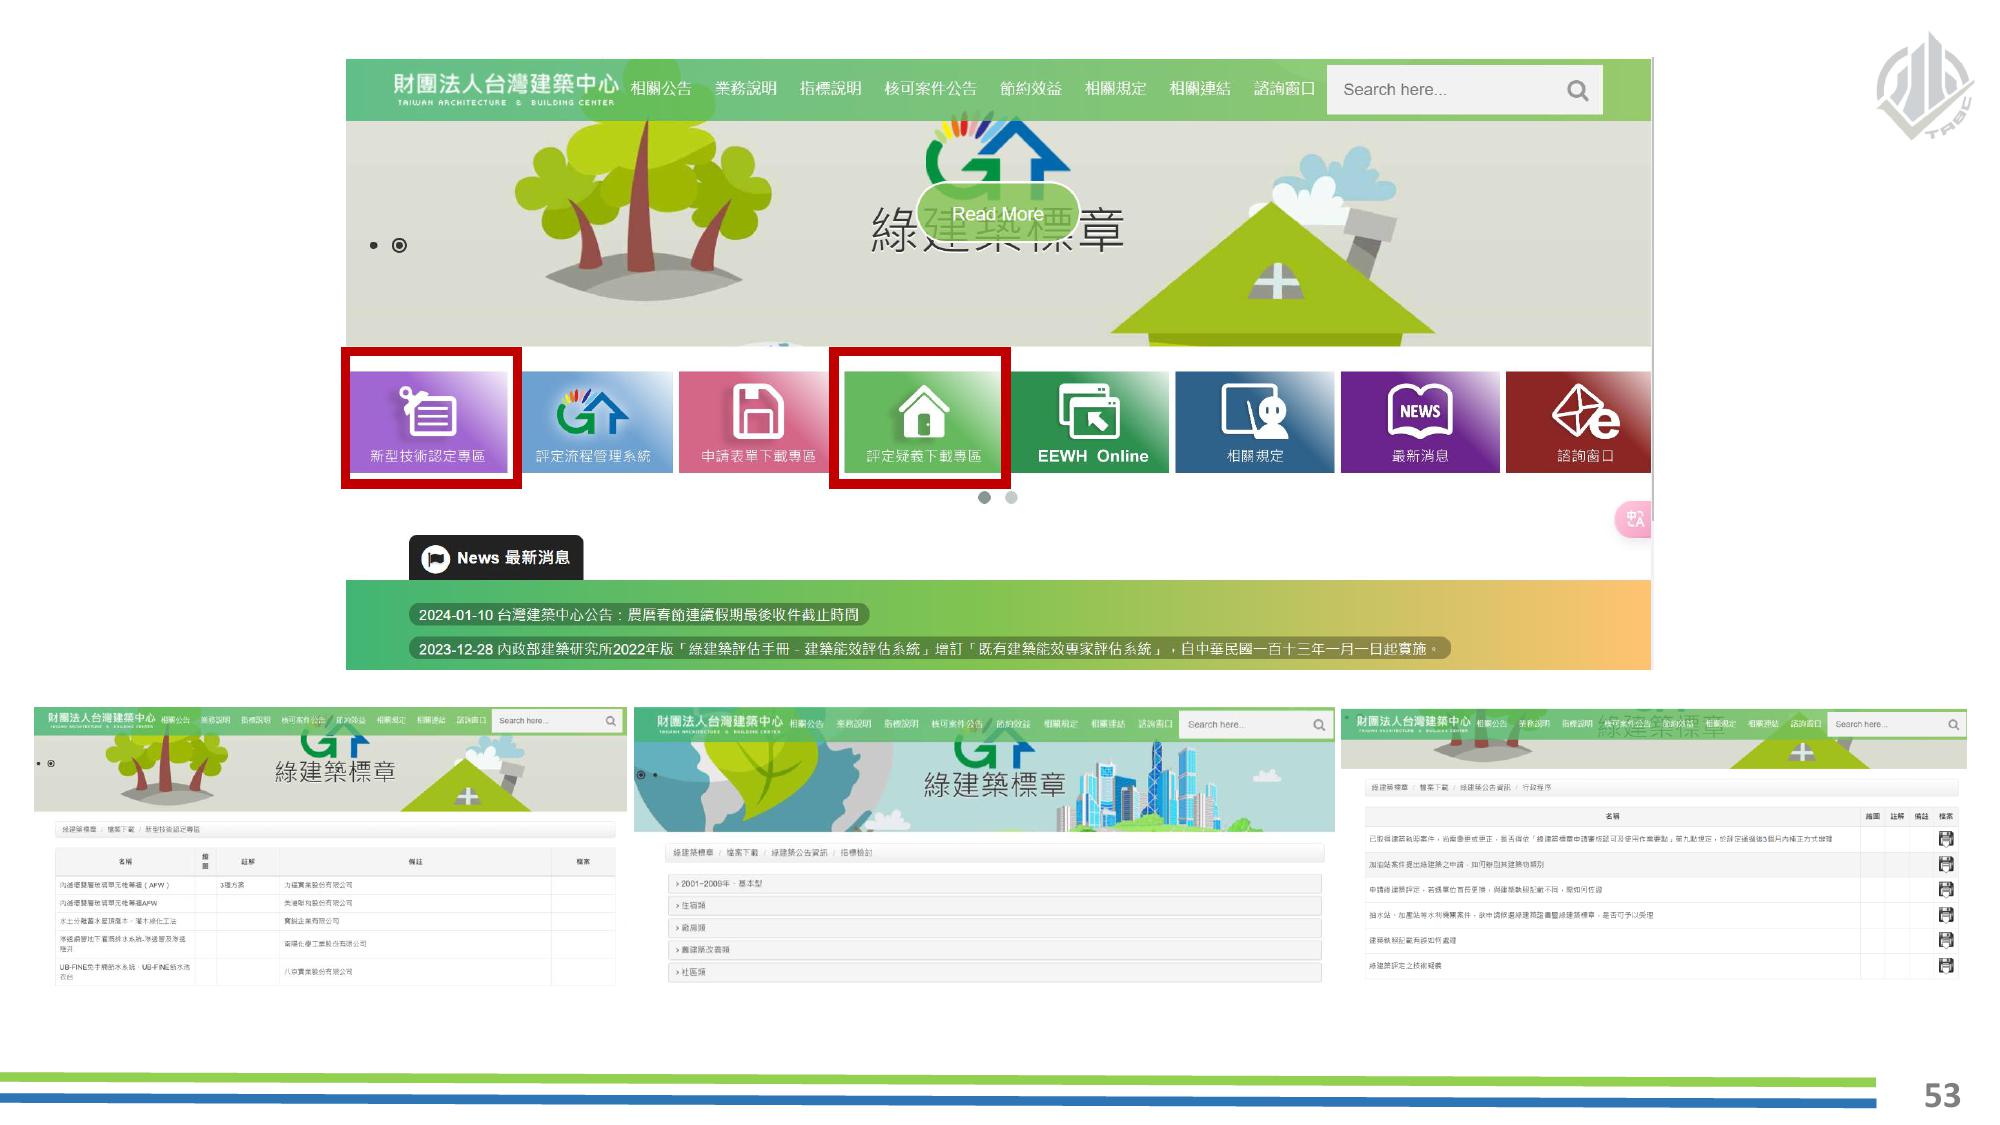Screen dimensions: 2000x1125
Task: Select the News 最新消息 tab
Action: [x=496, y=558]
